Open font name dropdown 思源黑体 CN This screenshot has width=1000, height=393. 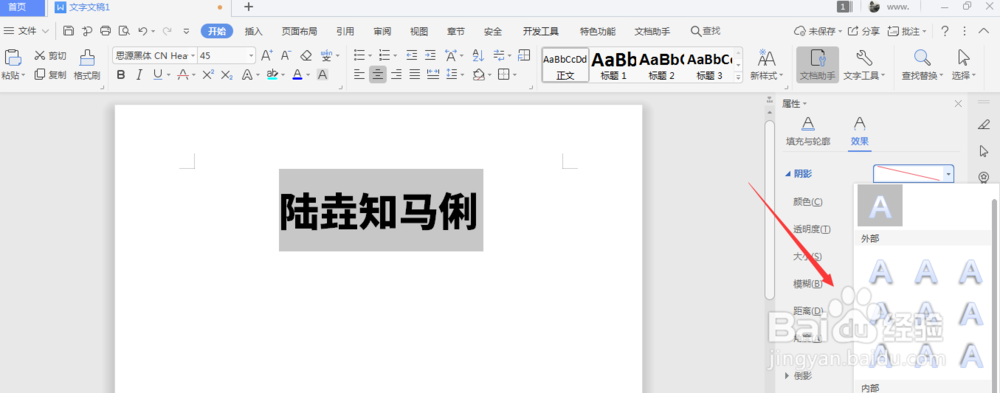coord(193,56)
